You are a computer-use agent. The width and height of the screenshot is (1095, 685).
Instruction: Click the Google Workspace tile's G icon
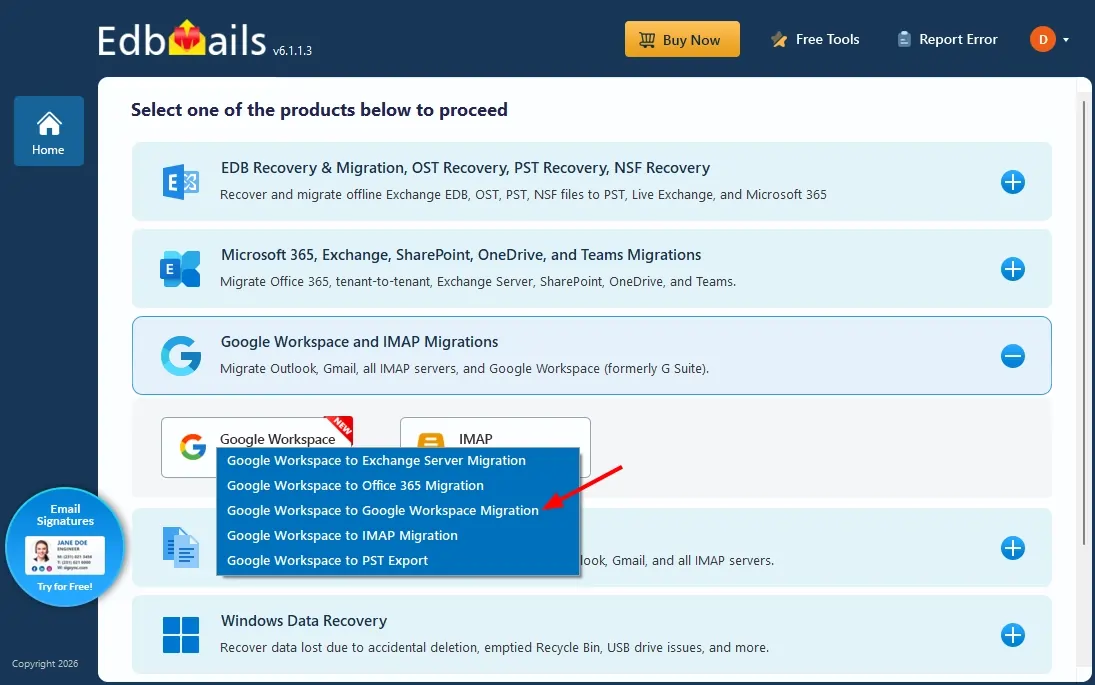(193, 447)
